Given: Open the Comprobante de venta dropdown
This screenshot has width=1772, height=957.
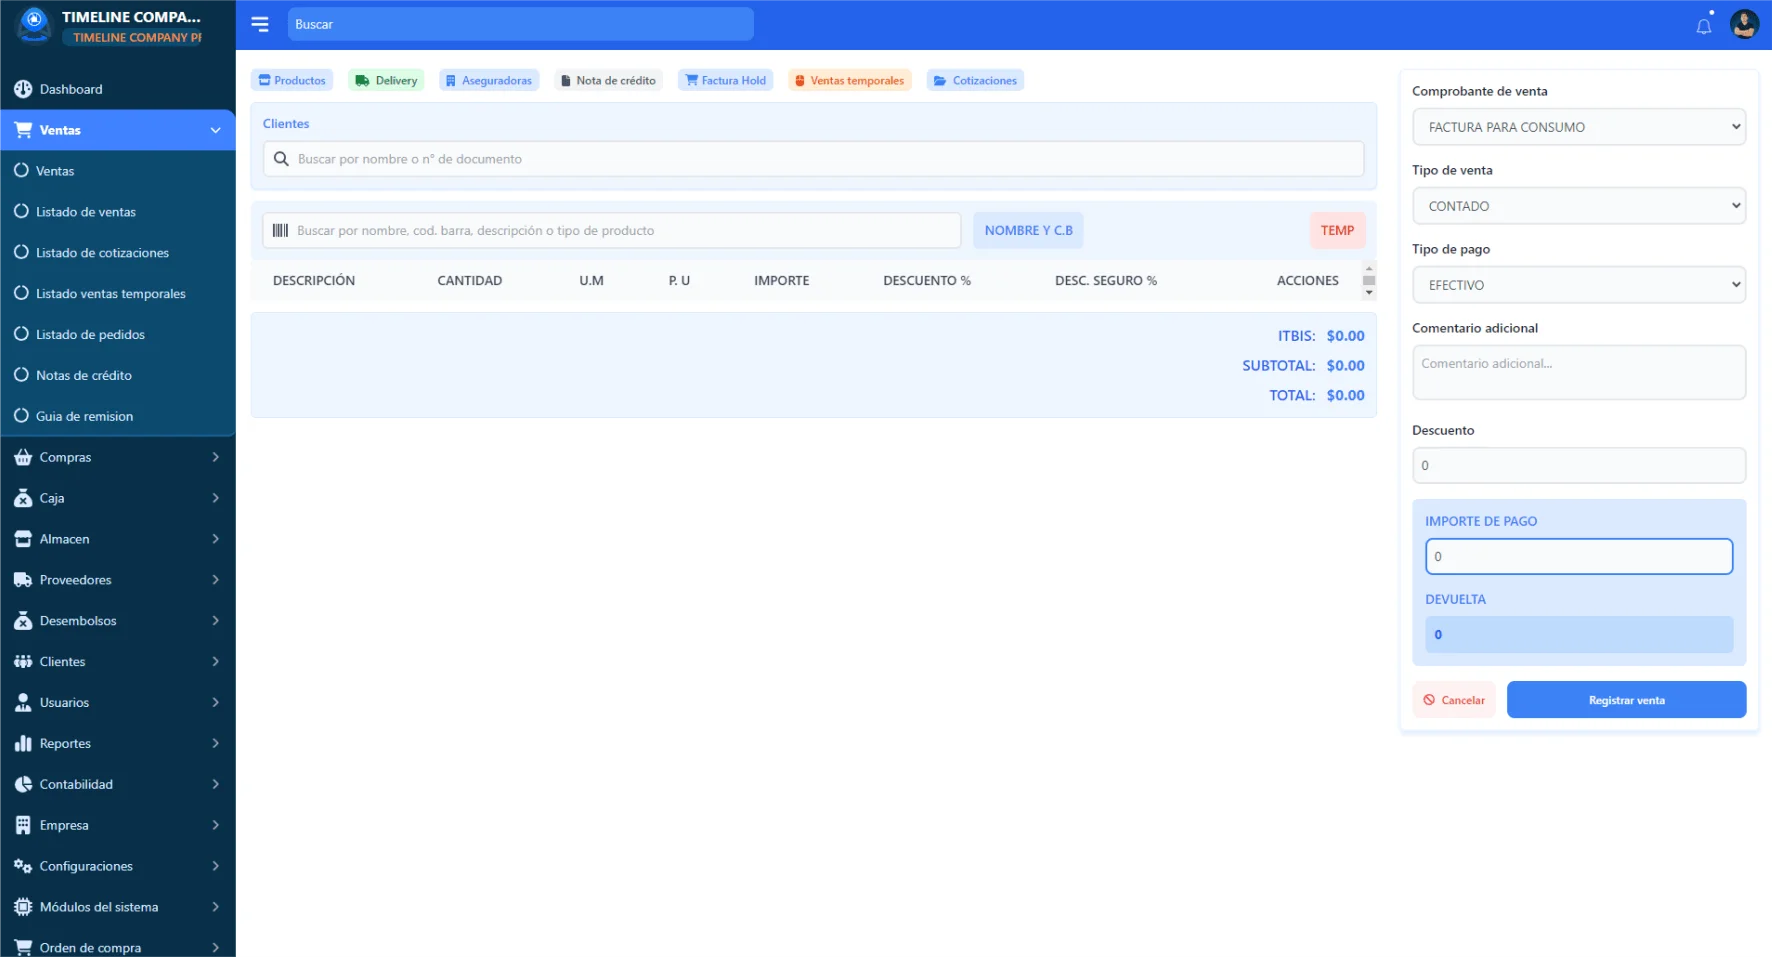Looking at the screenshot, I should pyautogui.click(x=1579, y=127).
